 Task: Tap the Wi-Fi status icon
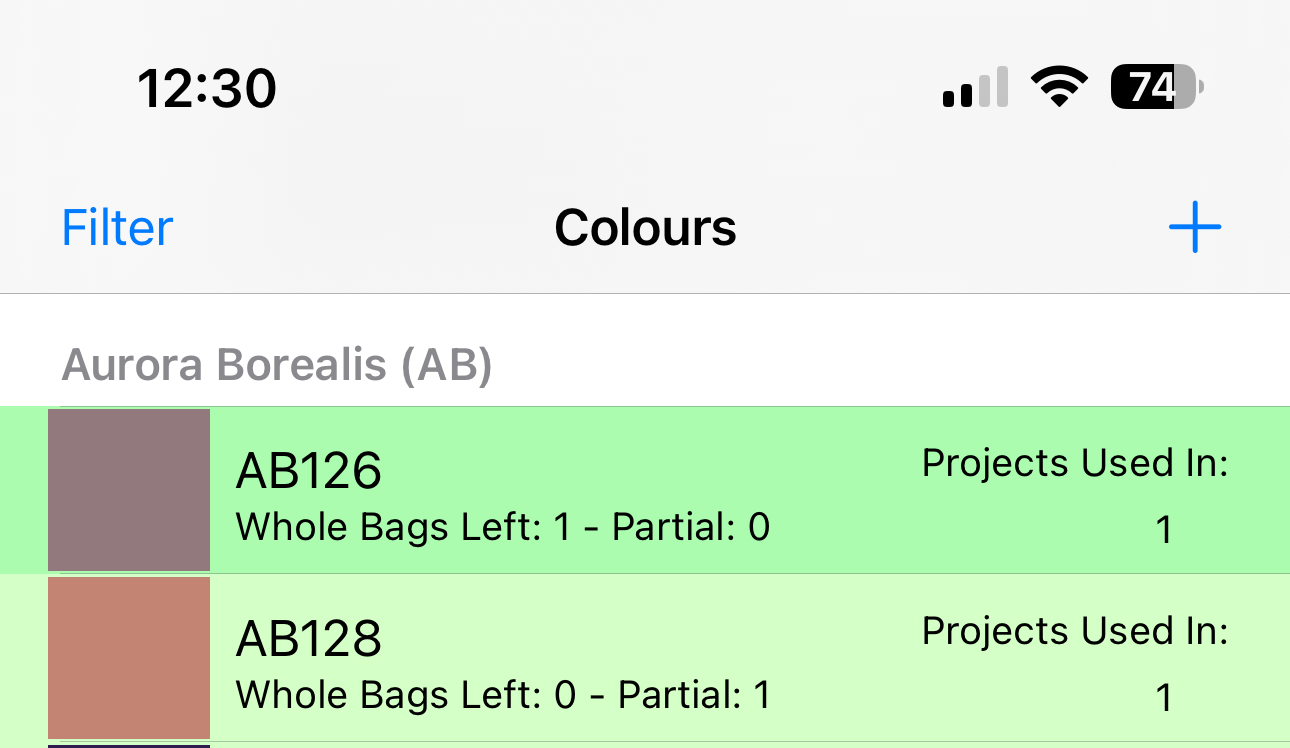1060,87
